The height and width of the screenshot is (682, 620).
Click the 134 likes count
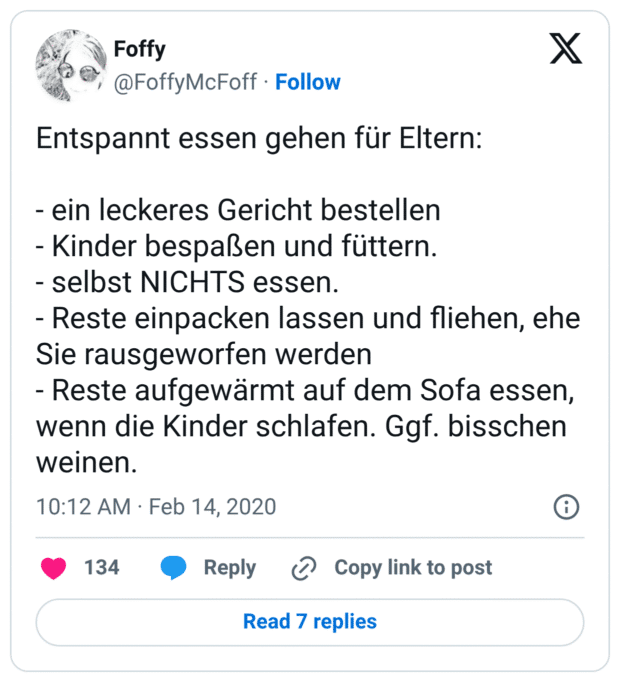101,568
